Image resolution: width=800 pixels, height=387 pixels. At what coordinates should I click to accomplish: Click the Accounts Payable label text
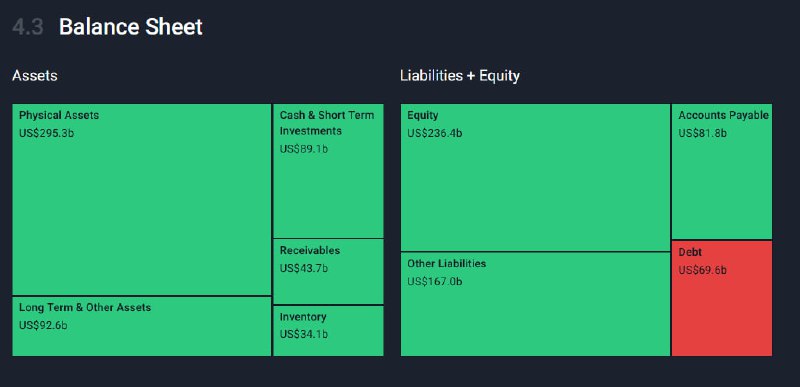click(723, 115)
